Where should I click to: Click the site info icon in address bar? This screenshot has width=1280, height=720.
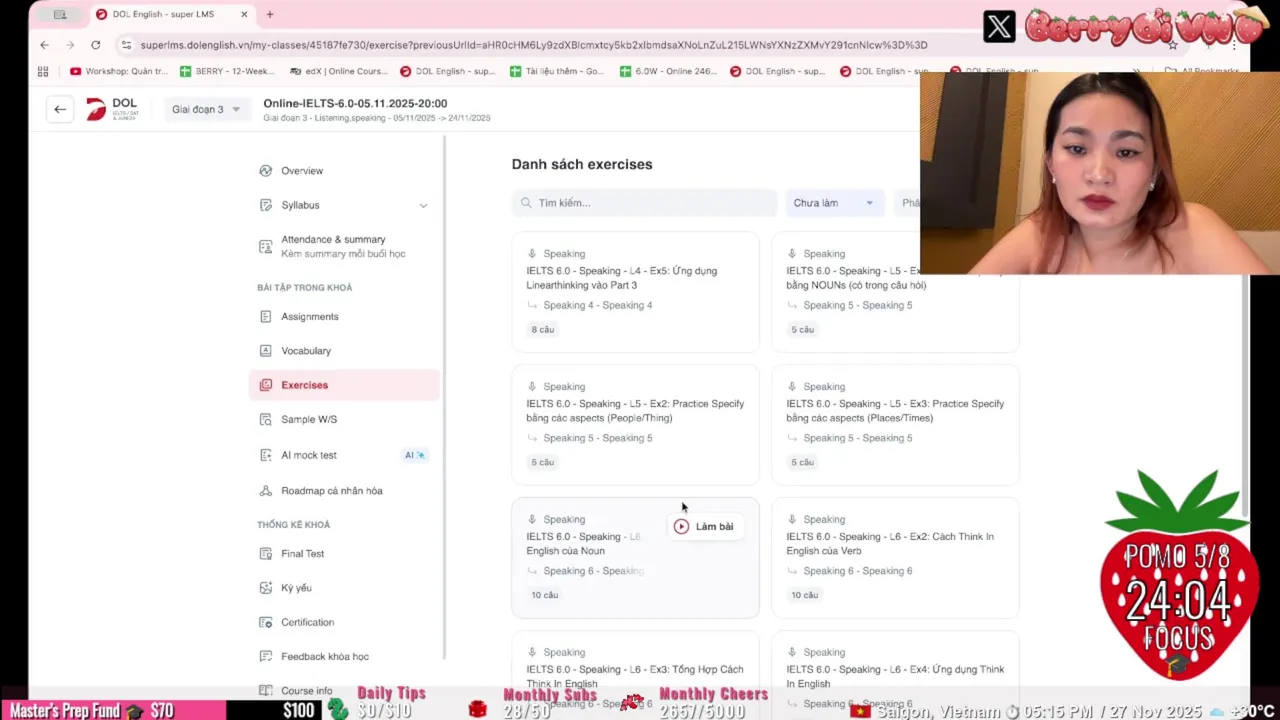point(126,45)
